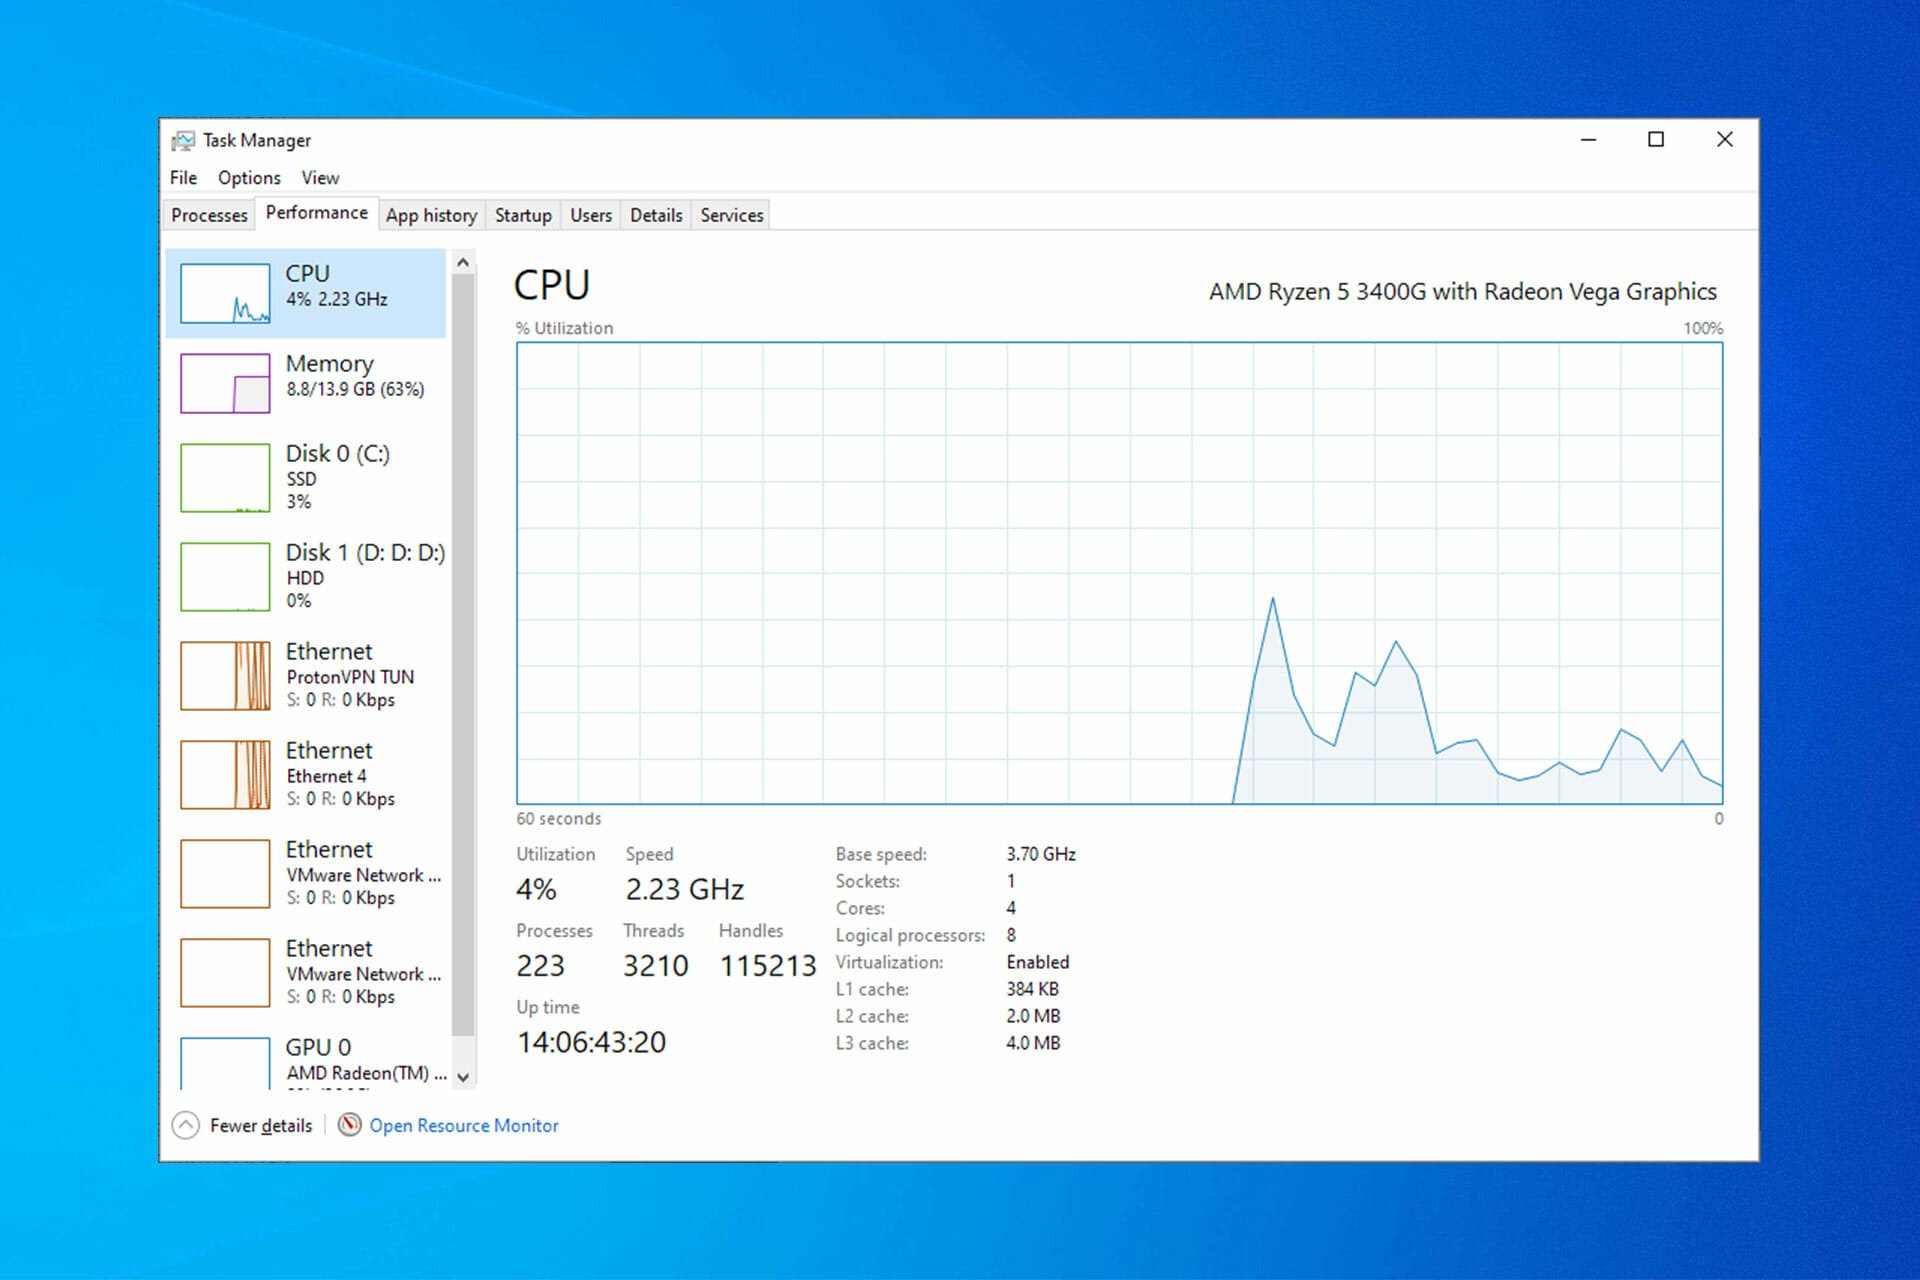Expand the App history tab panel
The width and height of the screenshot is (1920, 1280).
tap(429, 214)
